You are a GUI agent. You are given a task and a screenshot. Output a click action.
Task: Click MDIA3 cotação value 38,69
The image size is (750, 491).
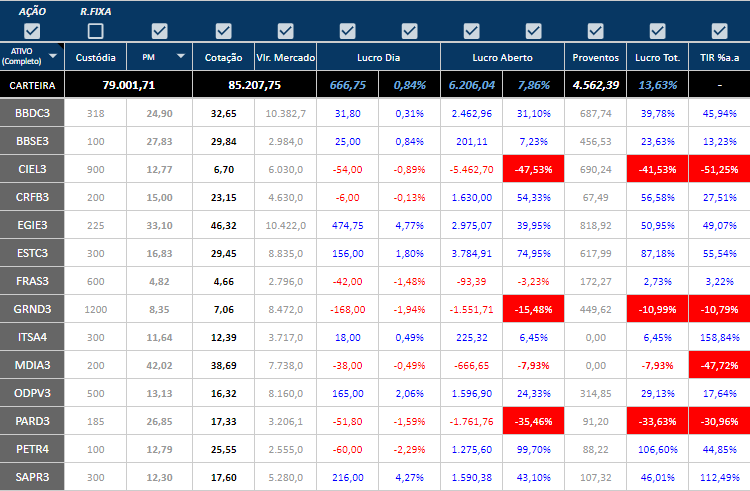(x=223, y=365)
